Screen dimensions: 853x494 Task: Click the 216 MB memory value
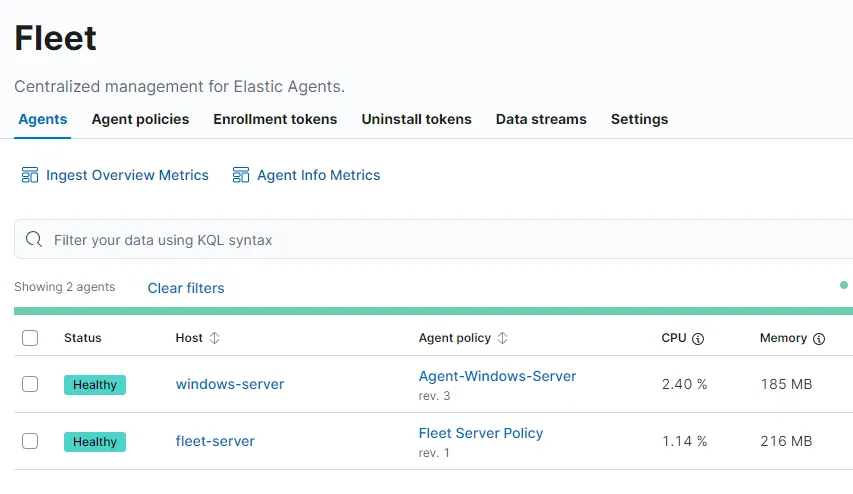pyautogui.click(x=786, y=441)
